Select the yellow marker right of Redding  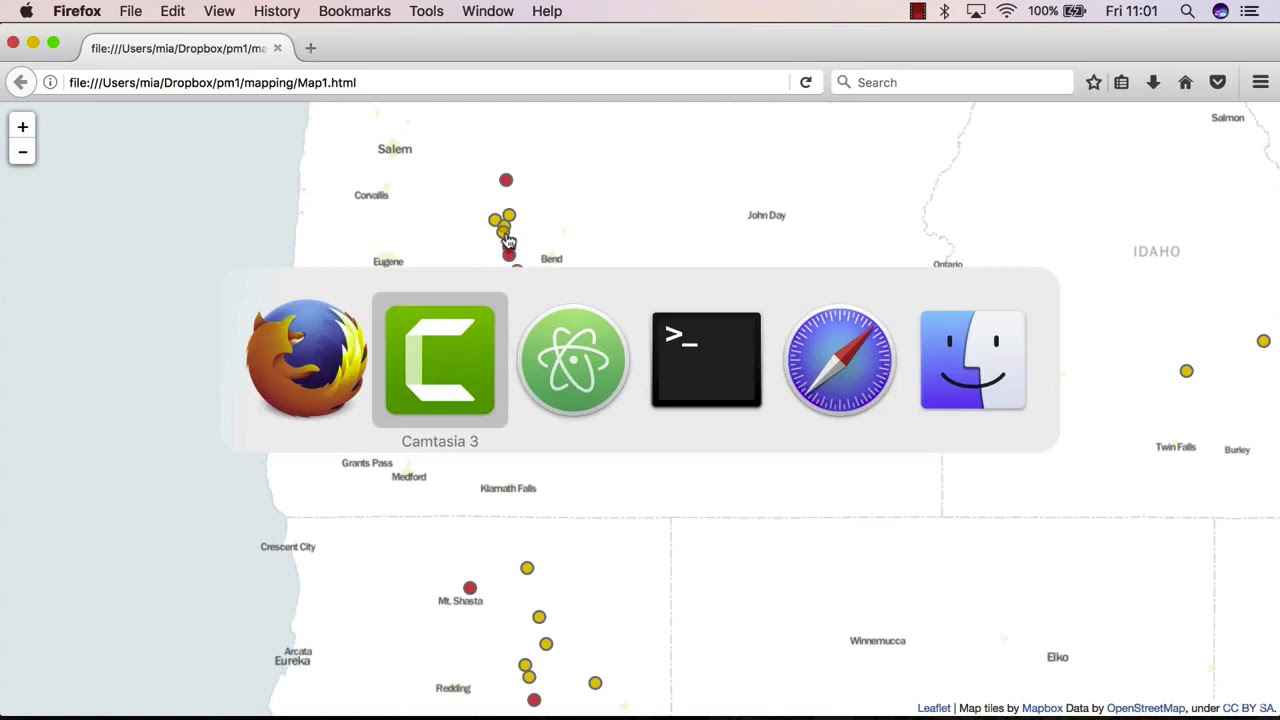click(595, 683)
